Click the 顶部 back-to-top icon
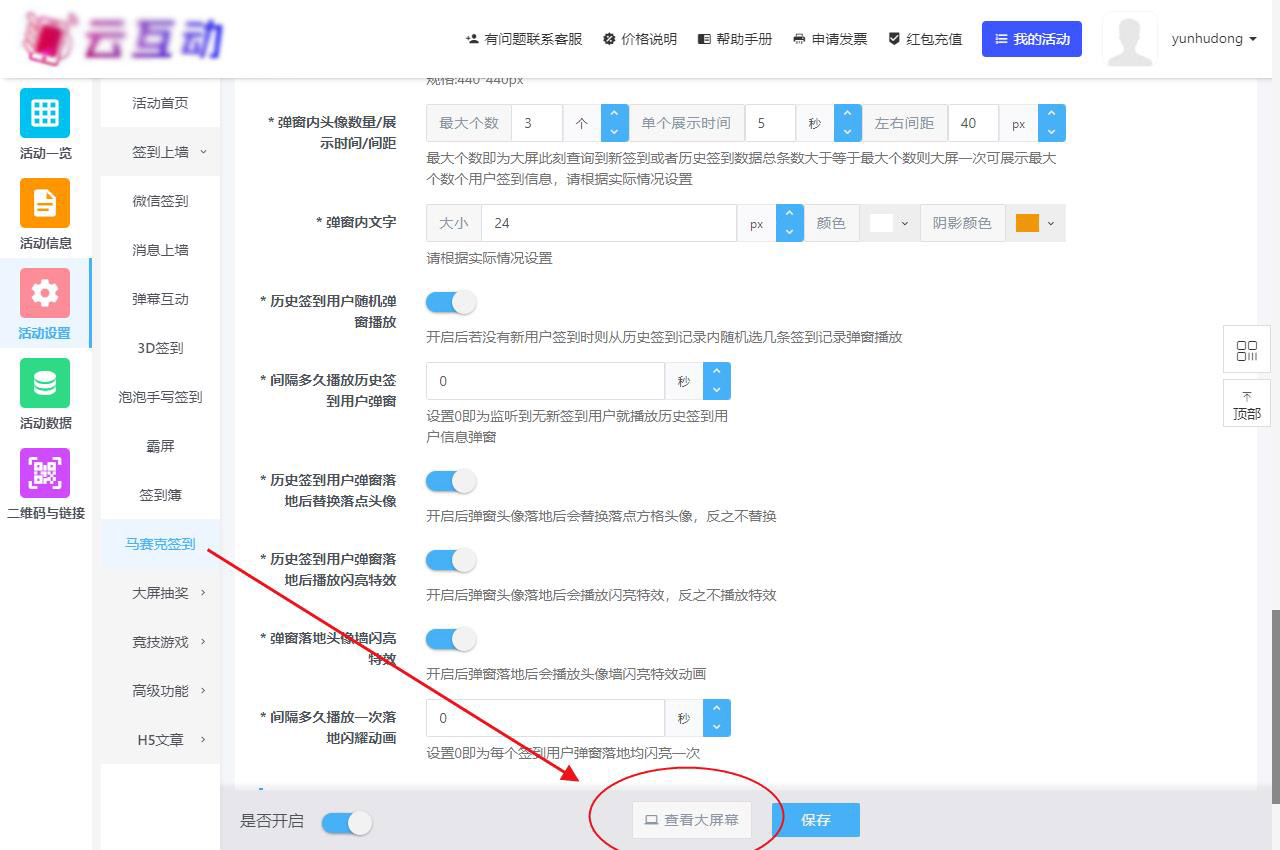Viewport: 1280px width, 850px height. (x=1246, y=405)
